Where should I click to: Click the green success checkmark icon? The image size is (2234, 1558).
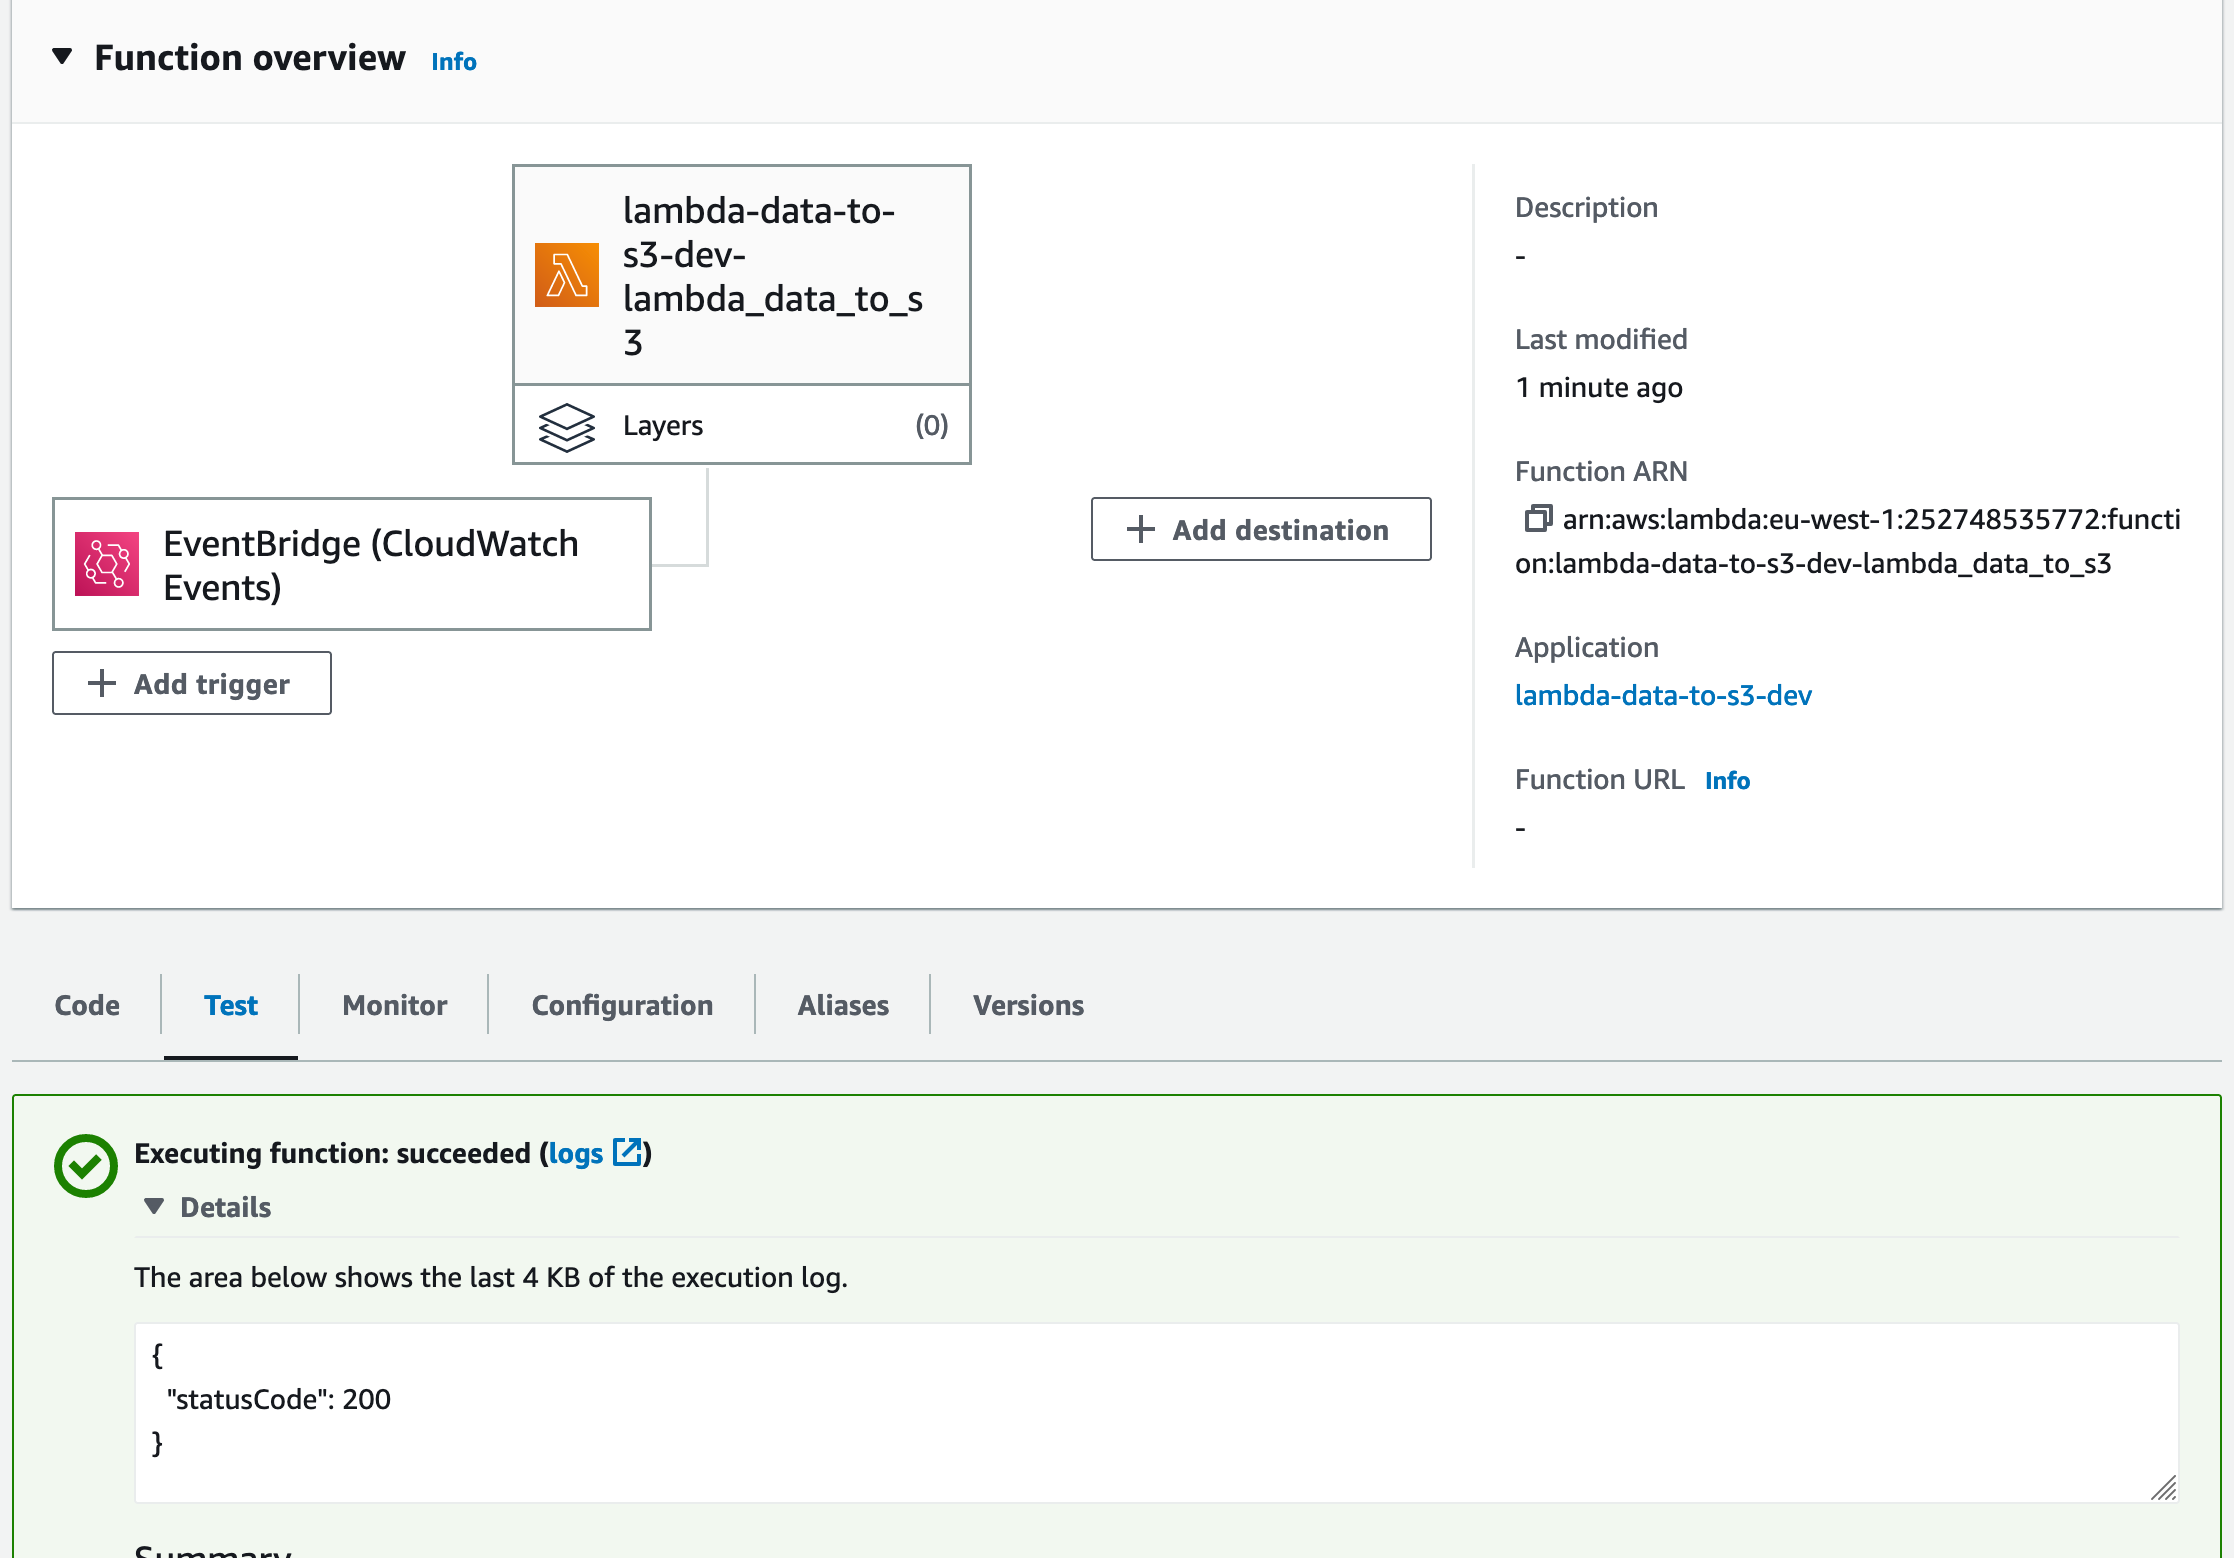pyautogui.click(x=86, y=1165)
